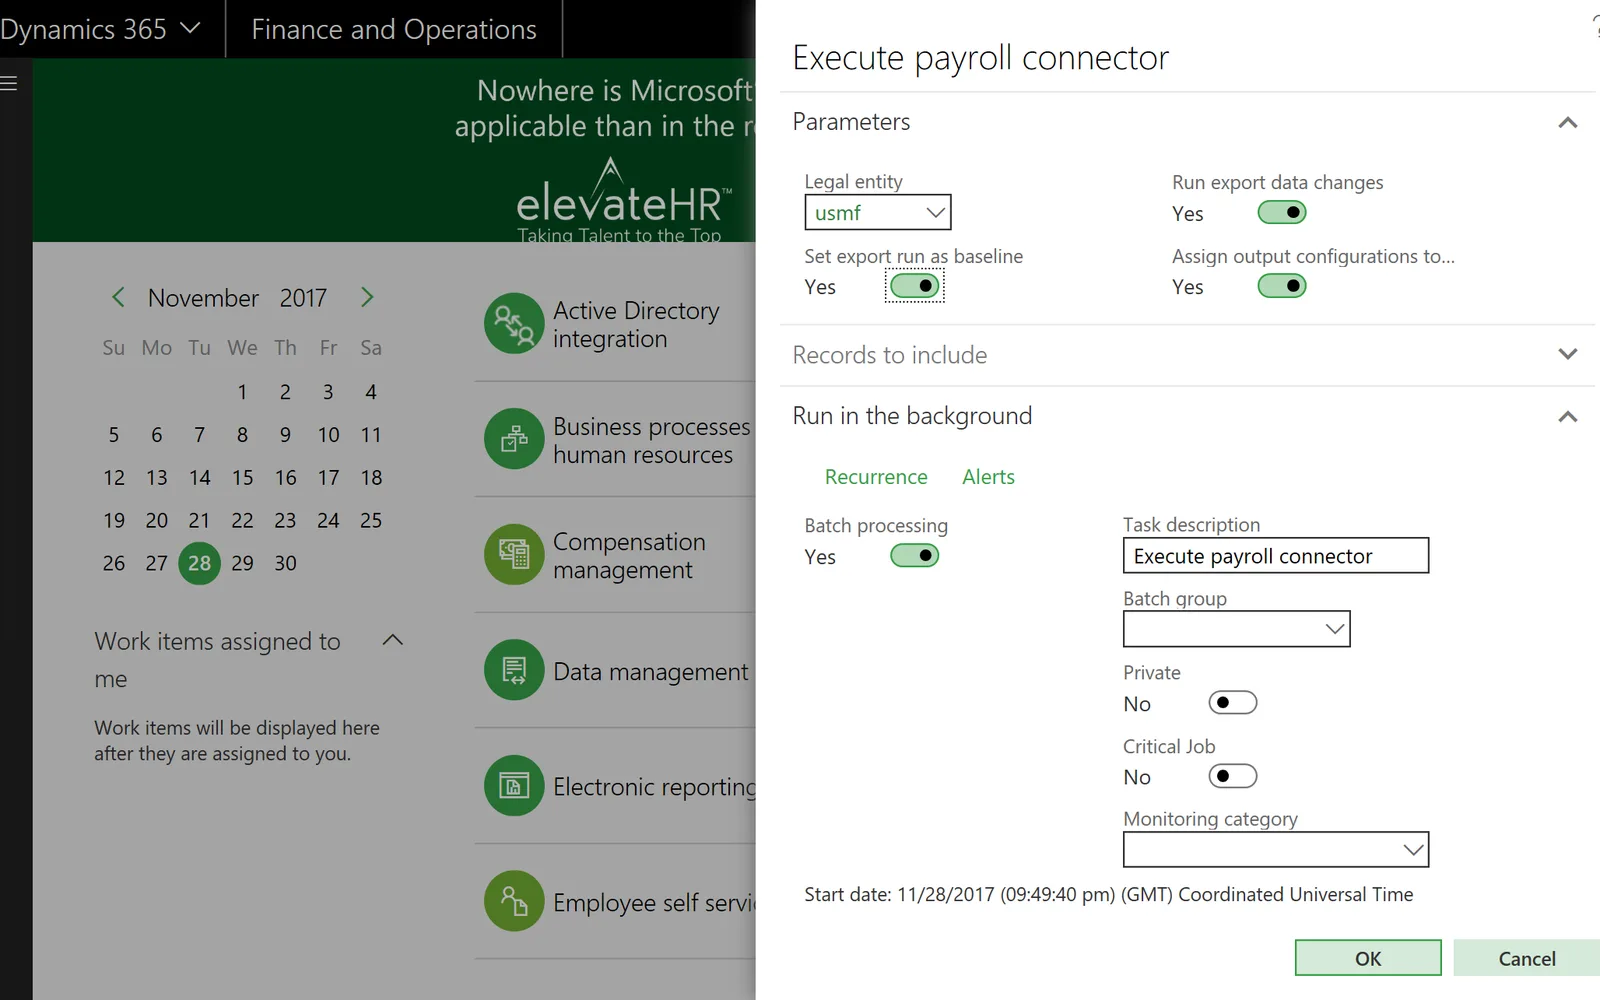The height and width of the screenshot is (1000, 1600).
Task: Toggle Run export data changes switch
Action: pyautogui.click(x=1282, y=212)
